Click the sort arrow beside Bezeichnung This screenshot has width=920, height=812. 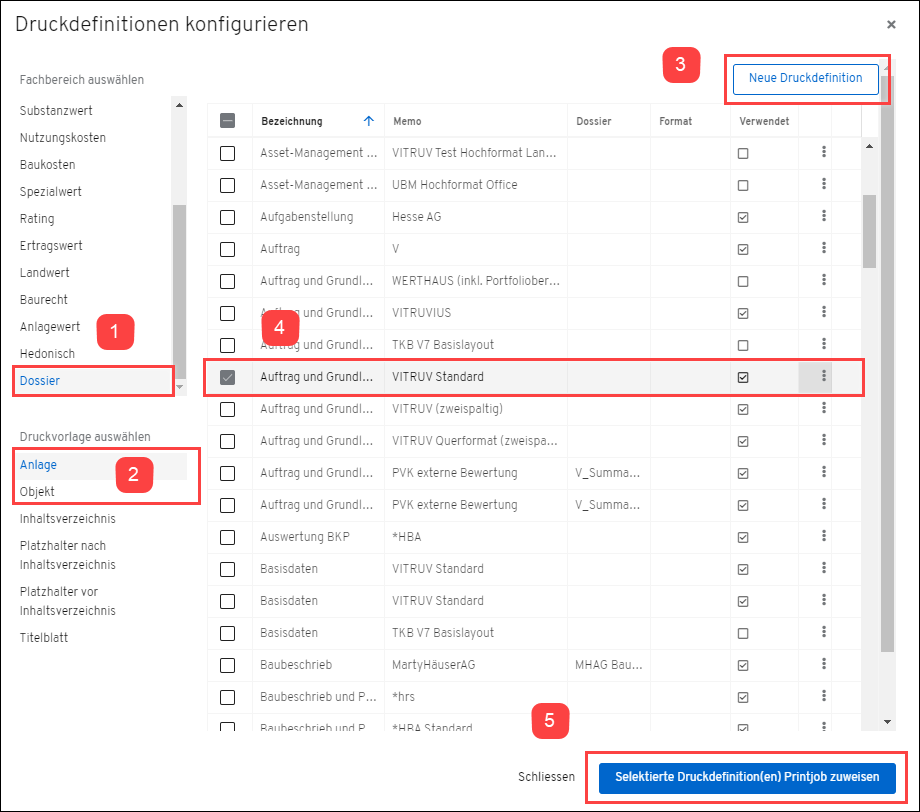coord(369,121)
